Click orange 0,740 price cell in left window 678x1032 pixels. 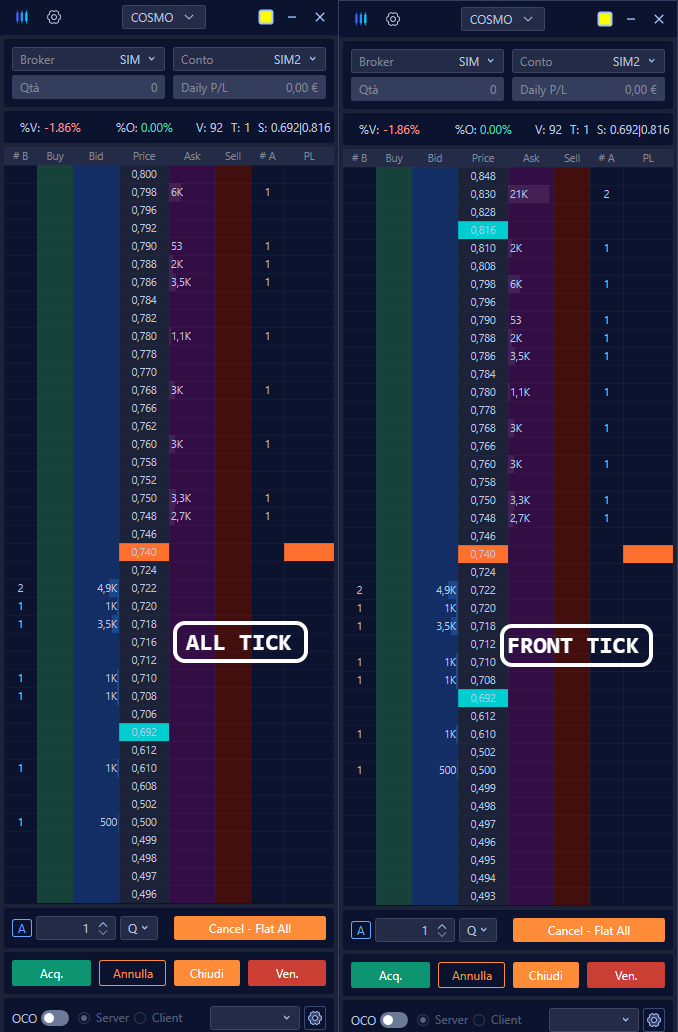(144, 552)
